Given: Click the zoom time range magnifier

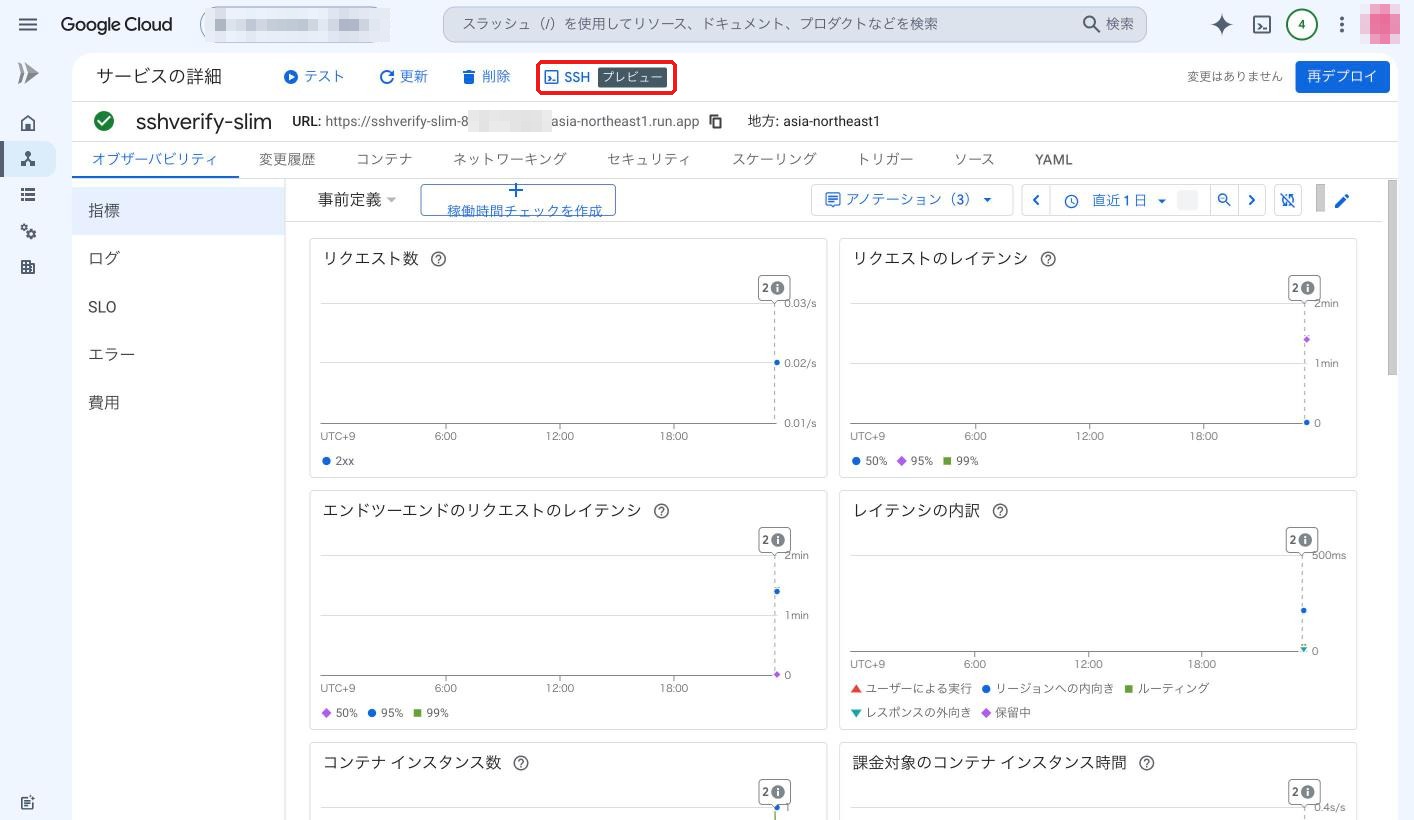Looking at the screenshot, I should [x=1223, y=200].
